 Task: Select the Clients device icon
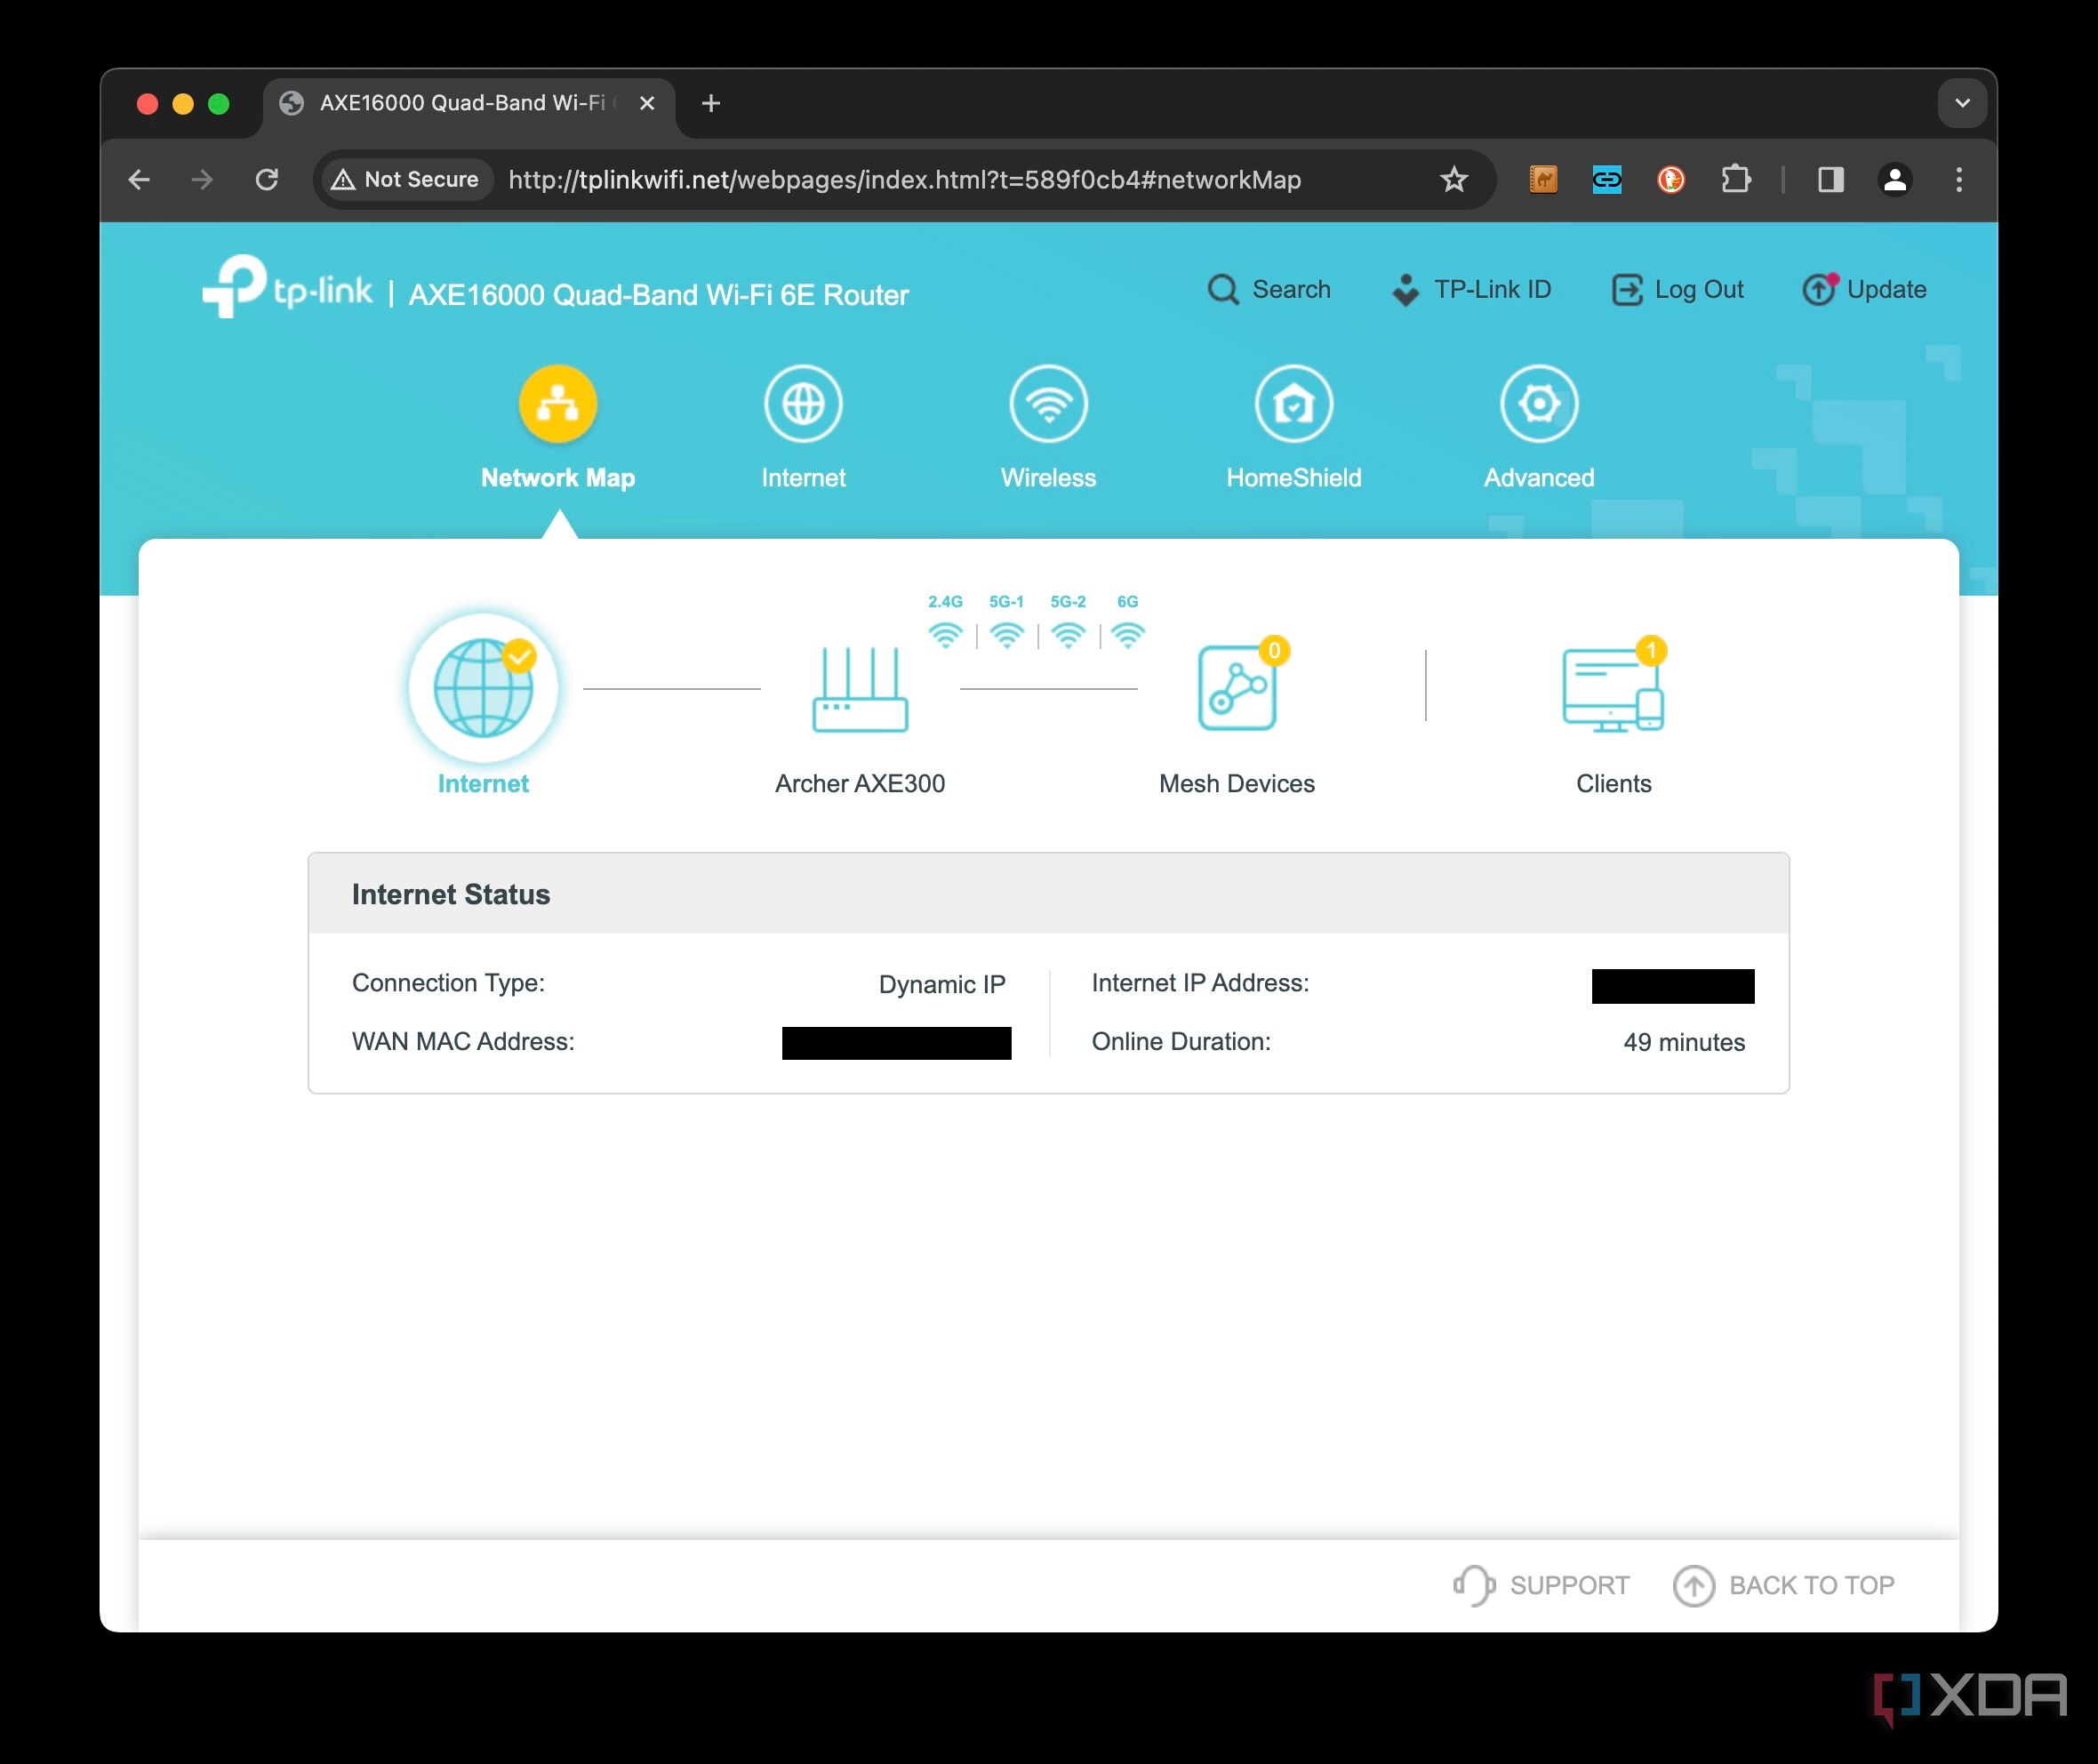tap(1613, 690)
